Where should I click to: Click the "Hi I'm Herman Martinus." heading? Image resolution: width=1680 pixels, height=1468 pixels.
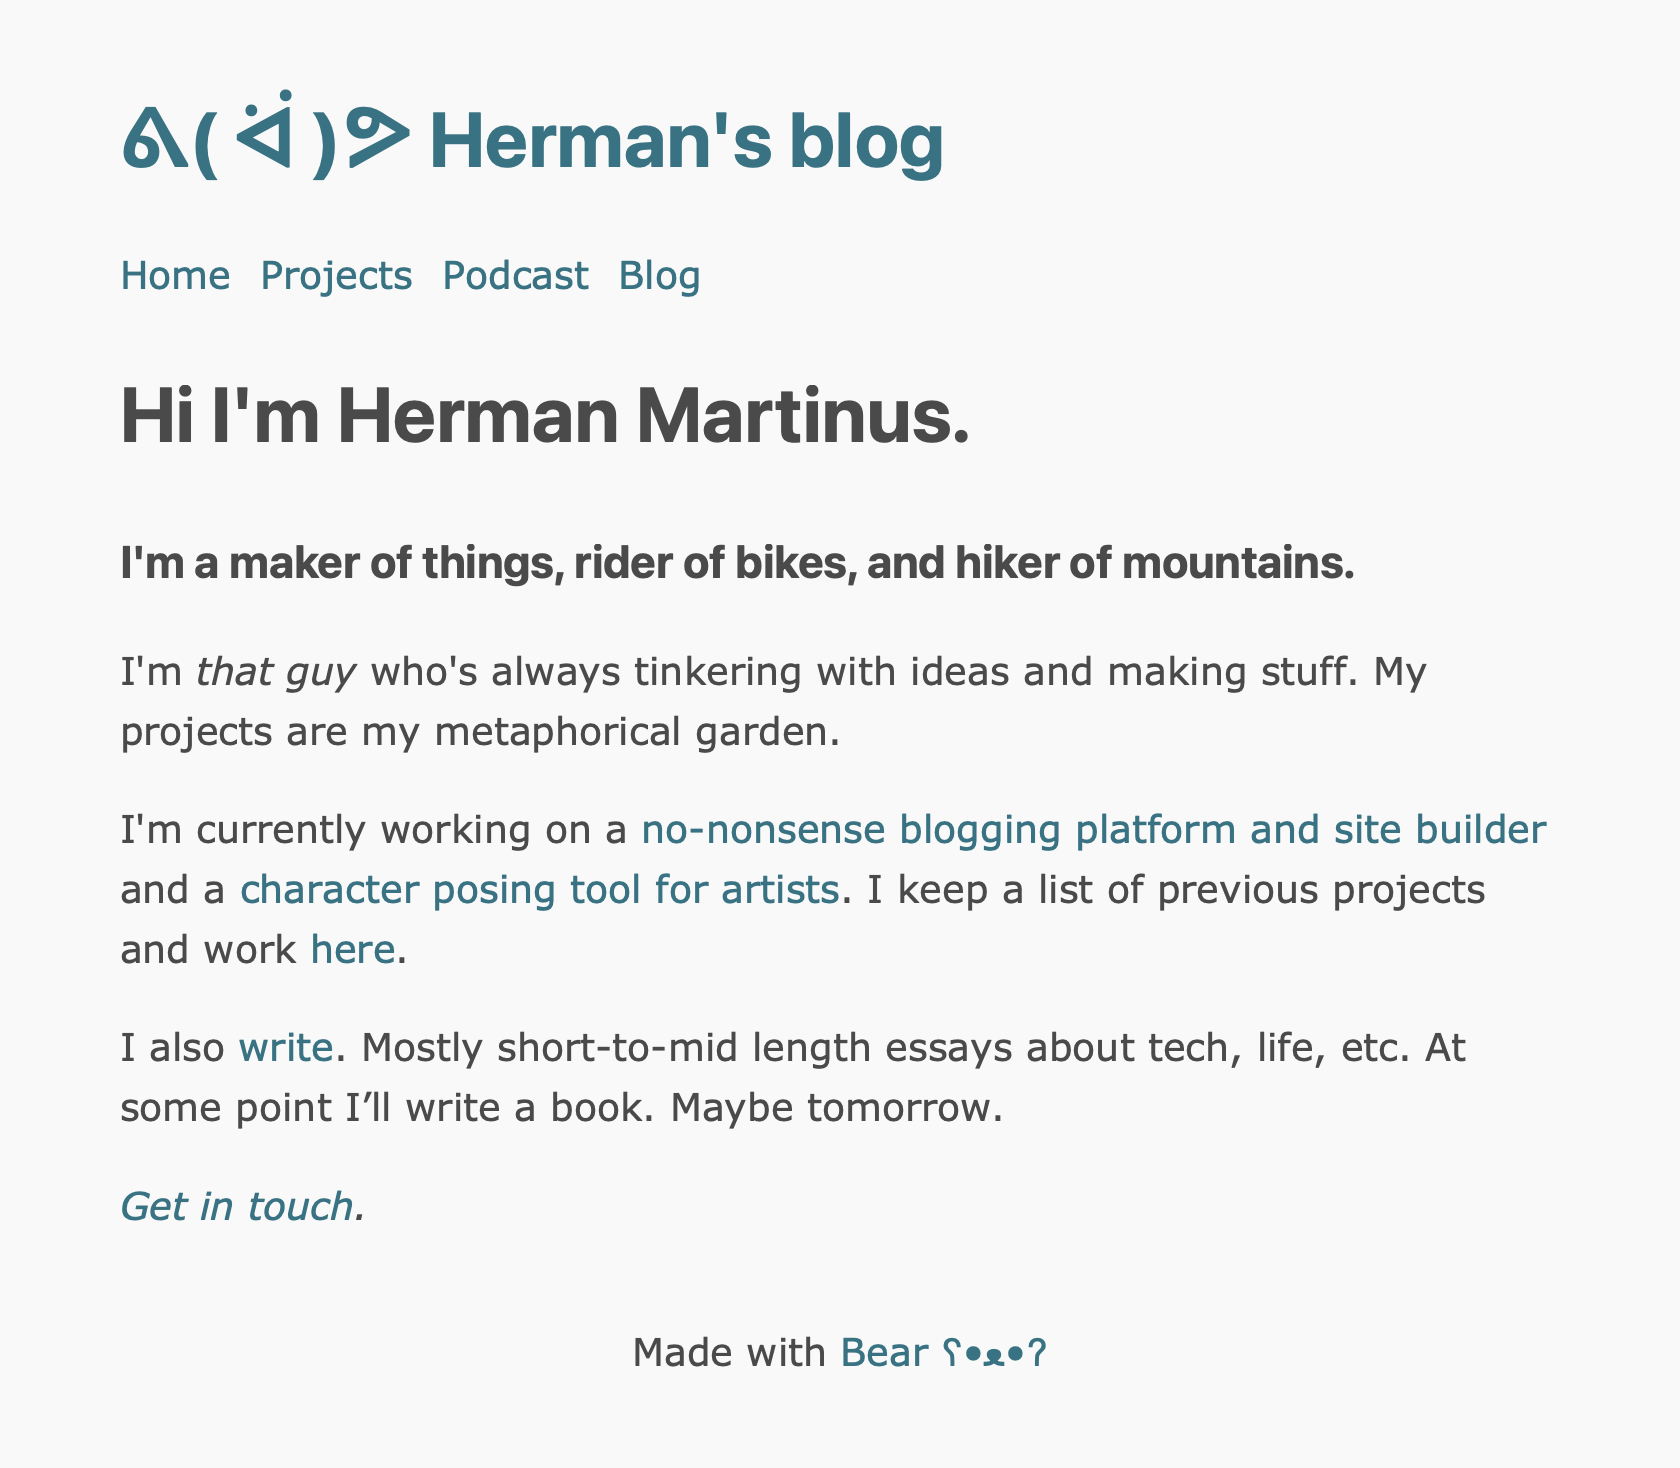click(545, 418)
